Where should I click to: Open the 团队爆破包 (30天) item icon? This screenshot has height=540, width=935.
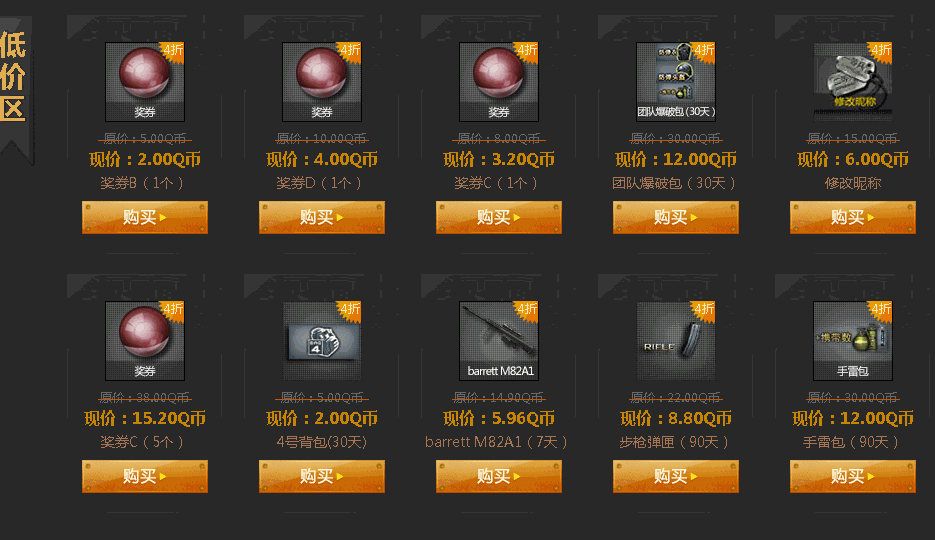[676, 82]
